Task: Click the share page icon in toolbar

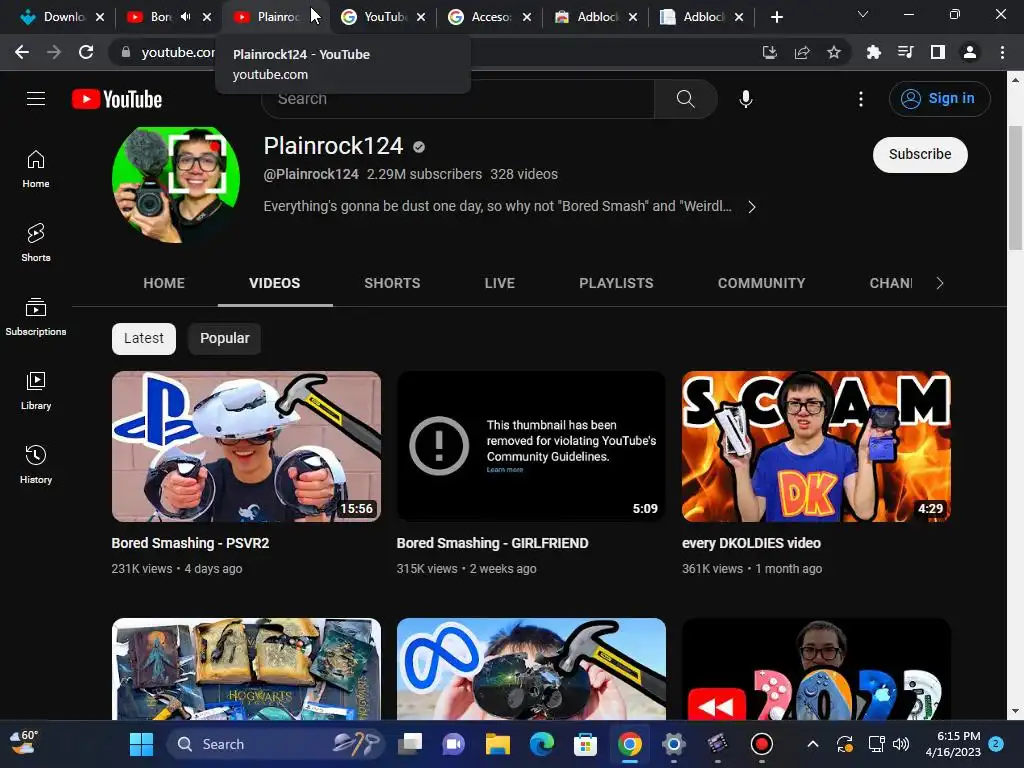Action: tap(801, 52)
